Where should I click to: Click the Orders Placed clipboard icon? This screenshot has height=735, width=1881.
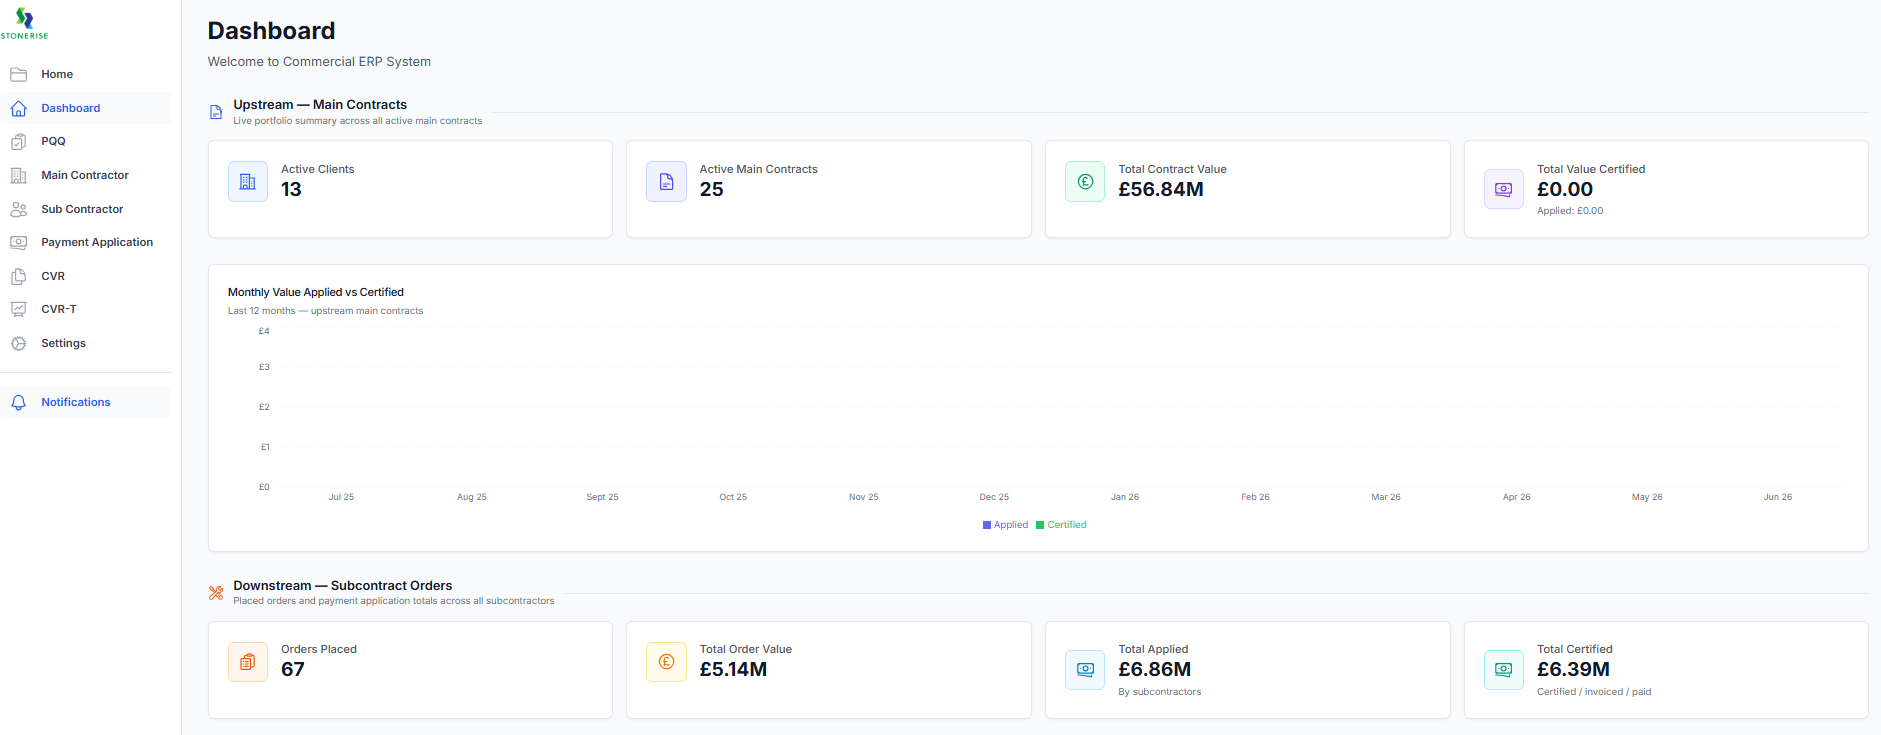(x=248, y=662)
